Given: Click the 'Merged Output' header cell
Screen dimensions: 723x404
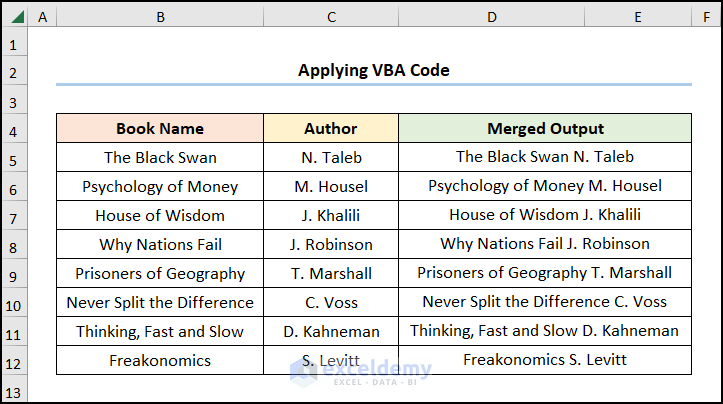Looking at the screenshot, I should pos(545,129).
